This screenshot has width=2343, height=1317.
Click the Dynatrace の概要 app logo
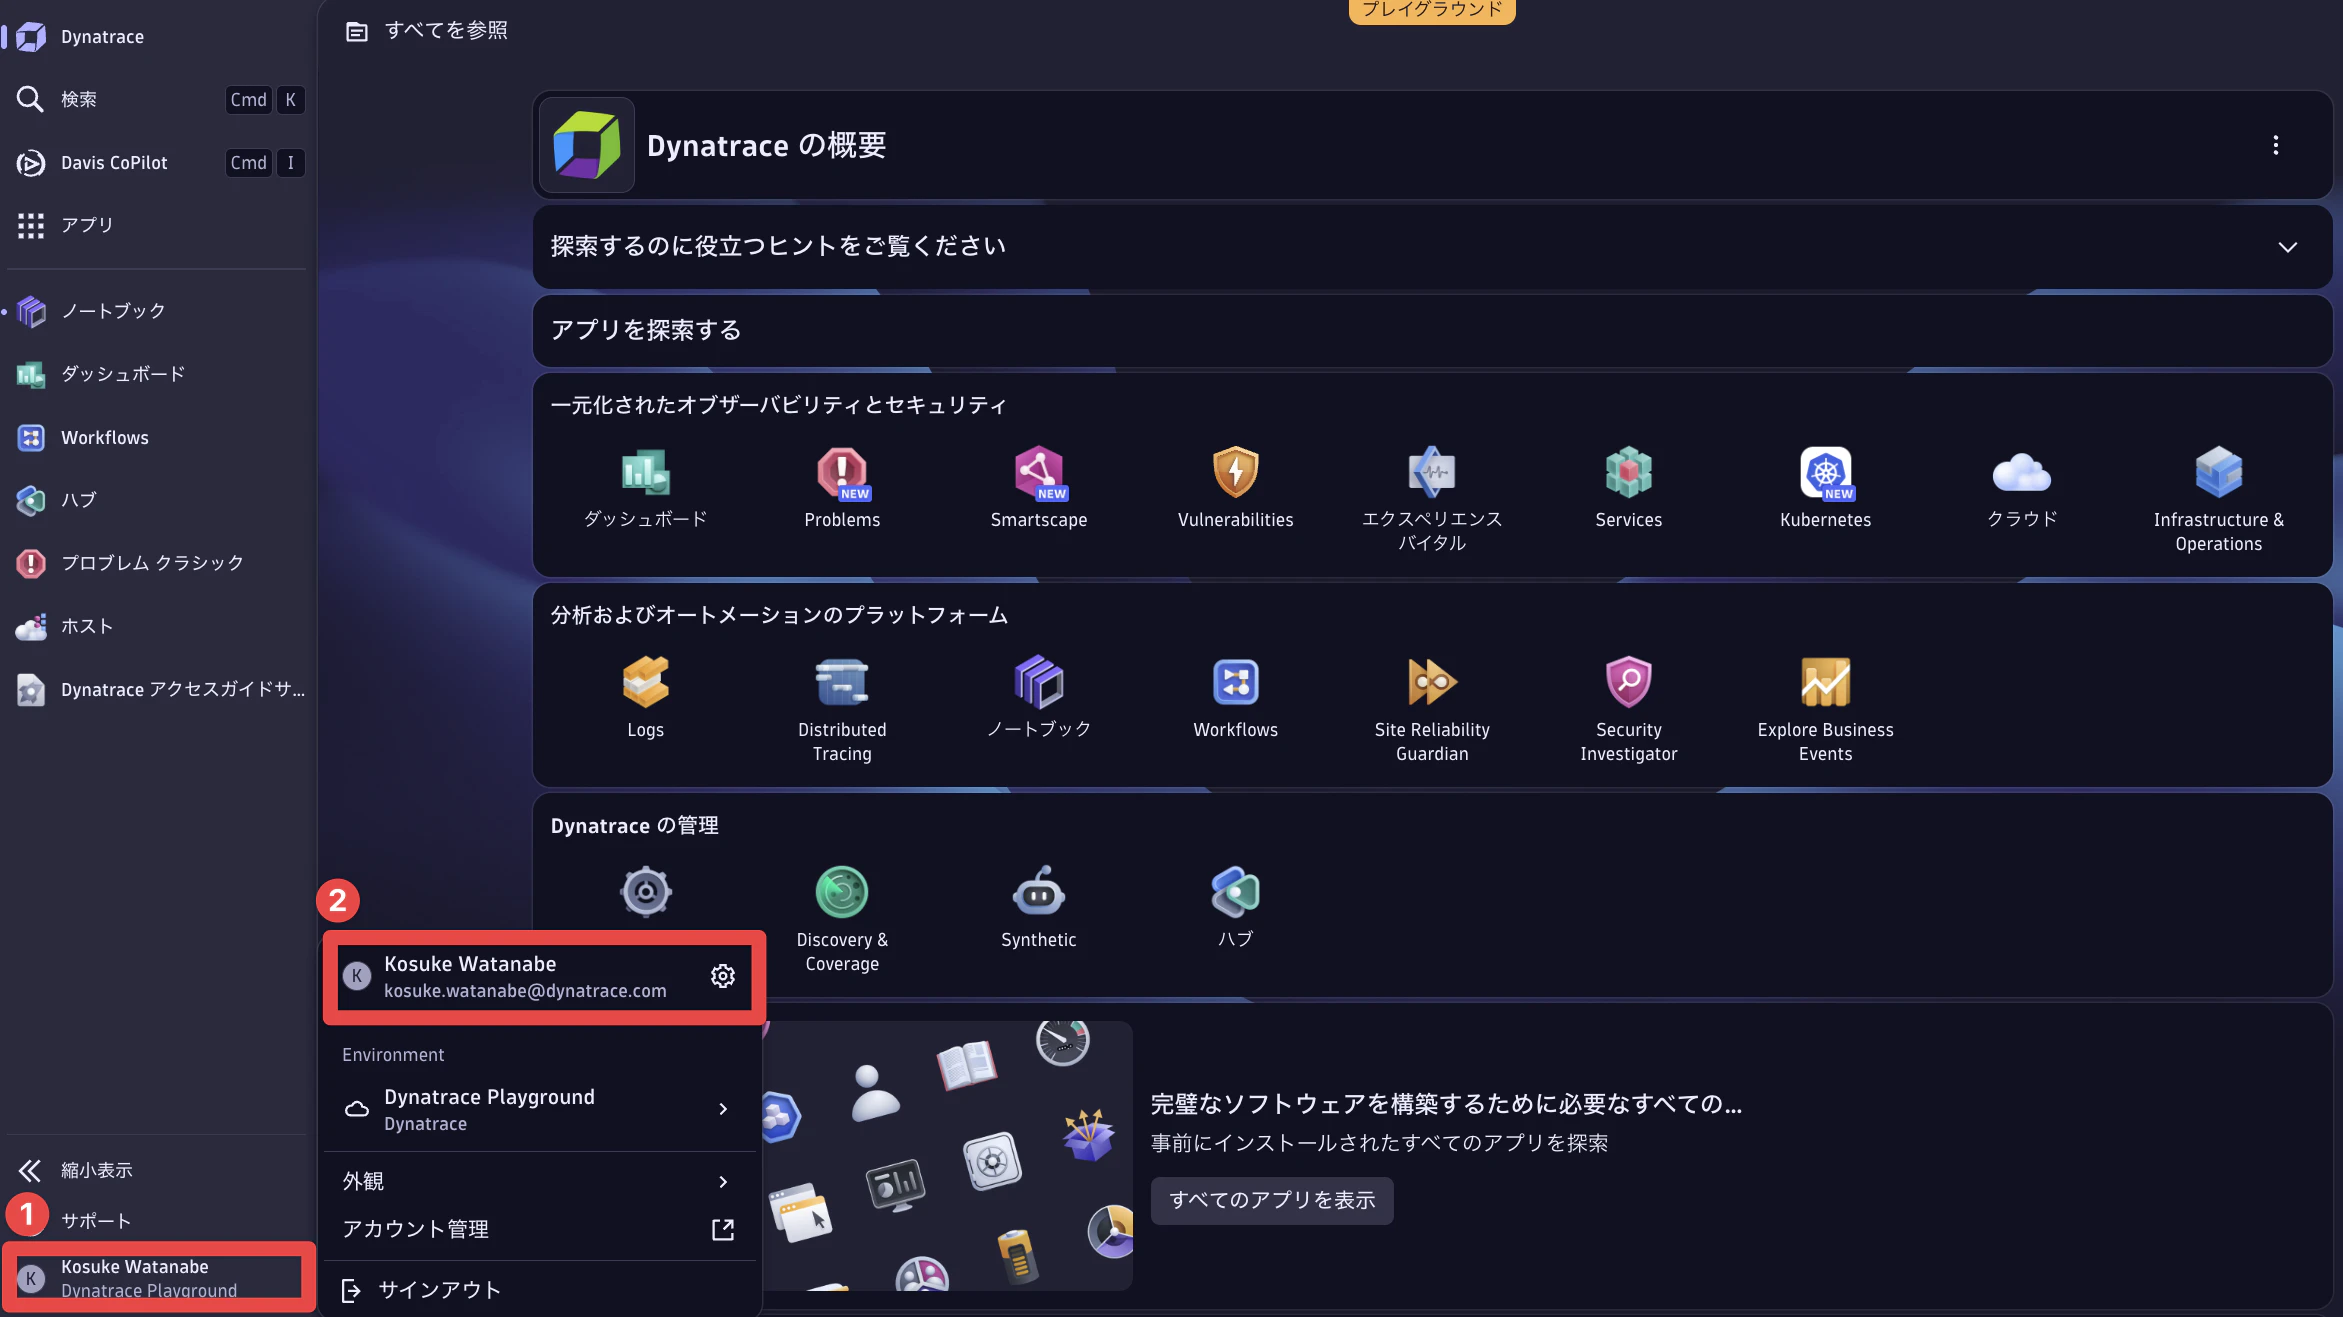tap(587, 145)
